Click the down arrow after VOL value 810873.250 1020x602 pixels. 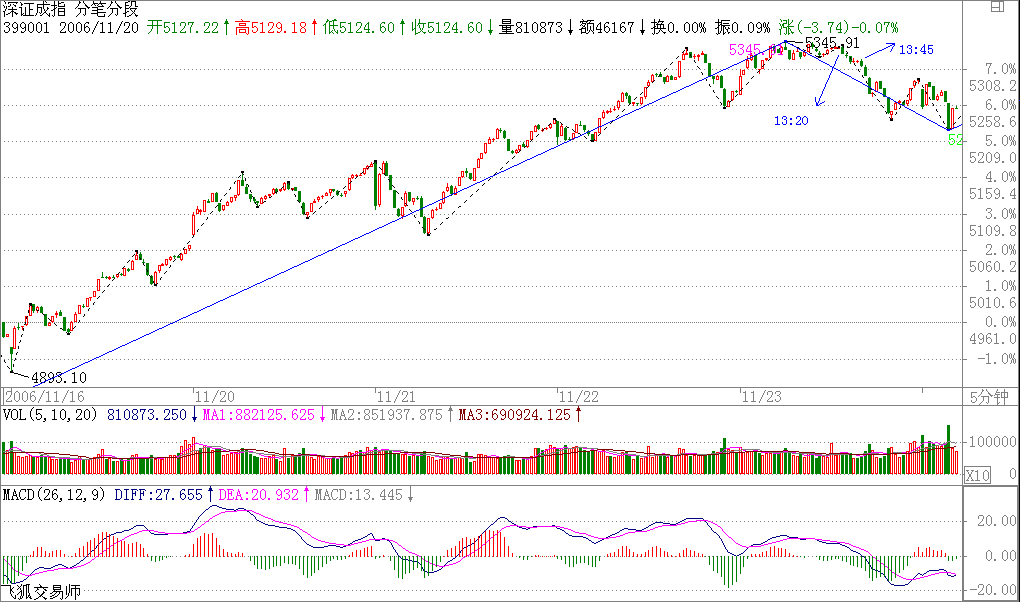point(194,414)
